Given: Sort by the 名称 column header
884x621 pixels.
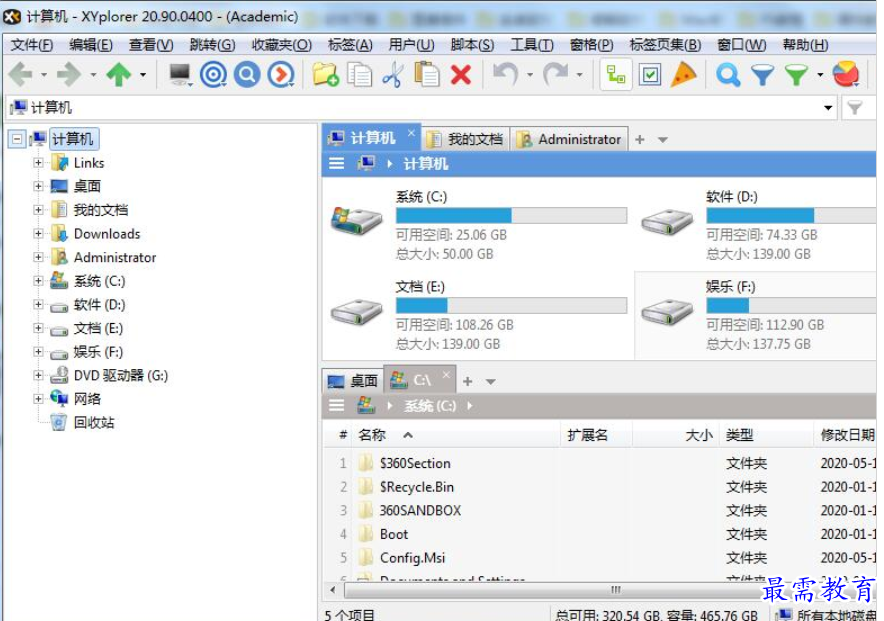Looking at the screenshot, I should coord(373,435).
